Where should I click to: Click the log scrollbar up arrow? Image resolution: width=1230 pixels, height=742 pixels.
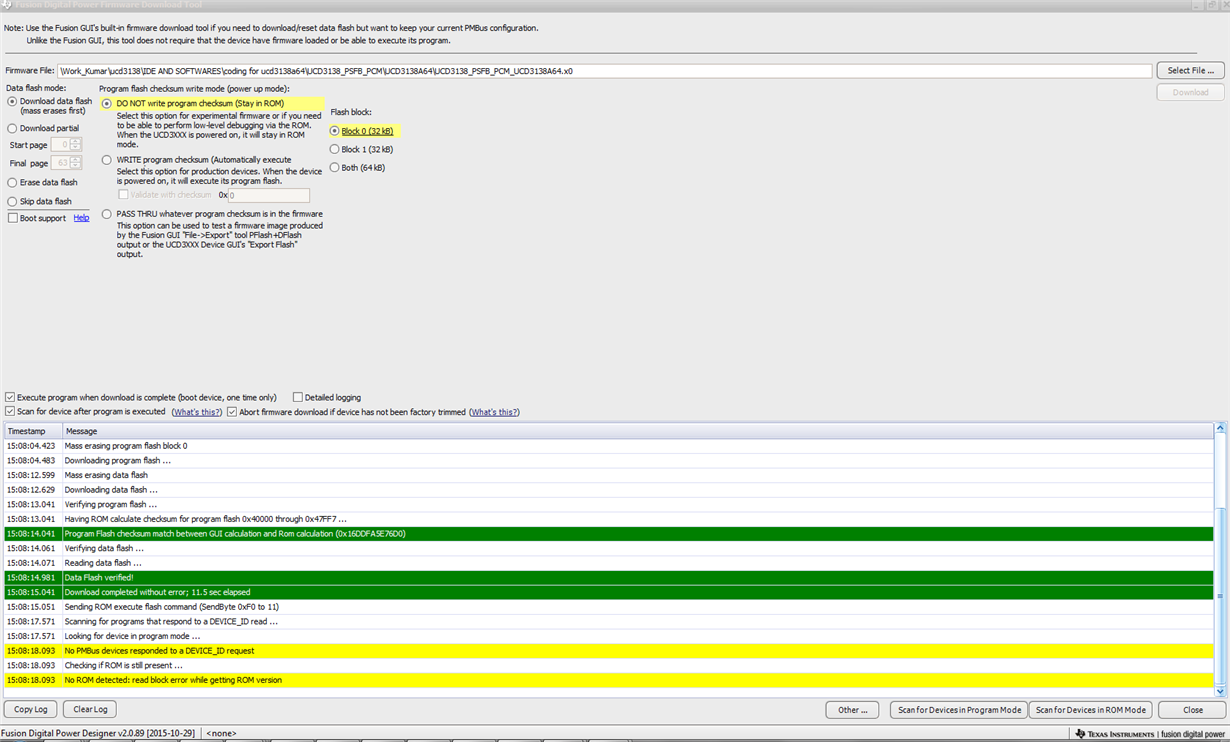[1220, 428]
